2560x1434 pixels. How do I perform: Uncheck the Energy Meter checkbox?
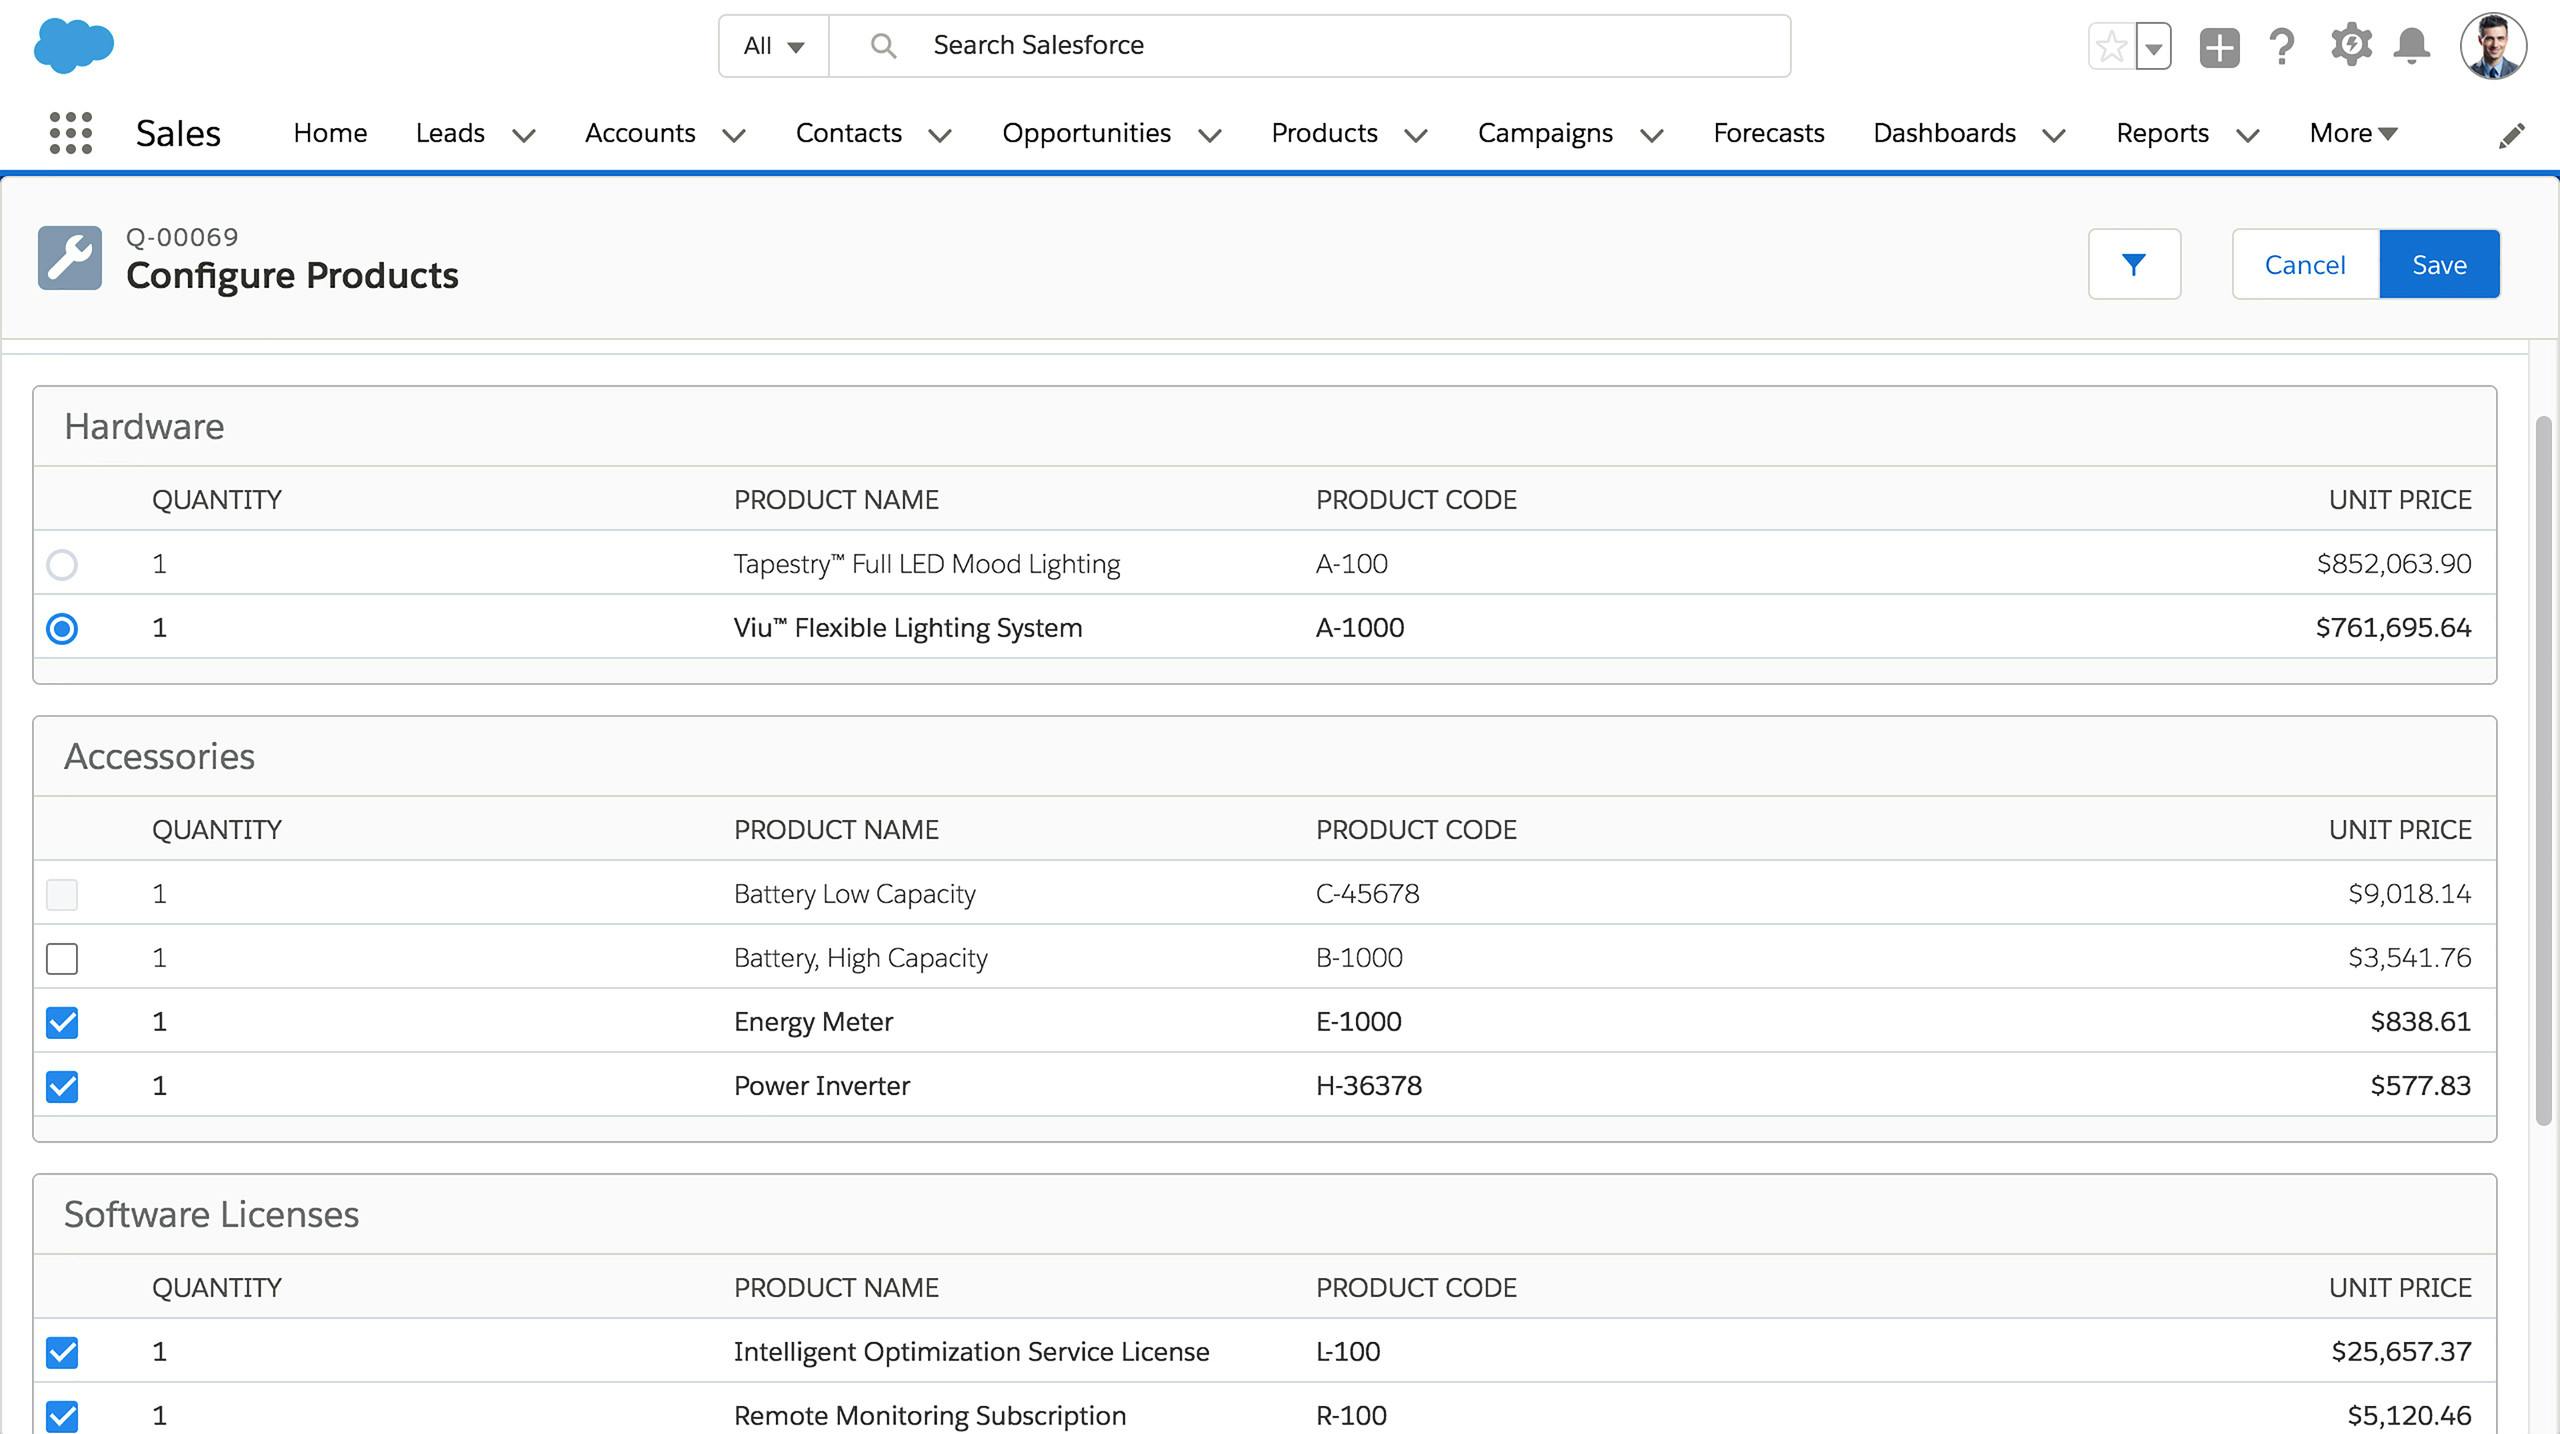(x=62, y=1022)
